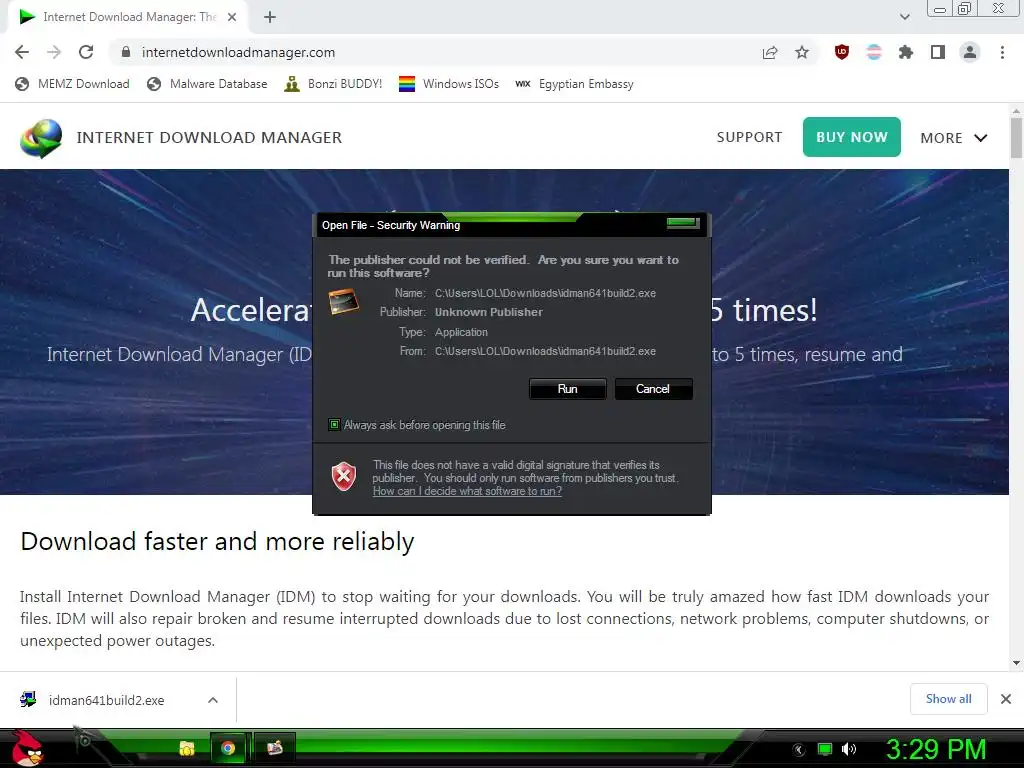Screen dimensions: 1024x768
Task: Open the Windows ISOs bookmark
Action: click(x=449, y=84)
